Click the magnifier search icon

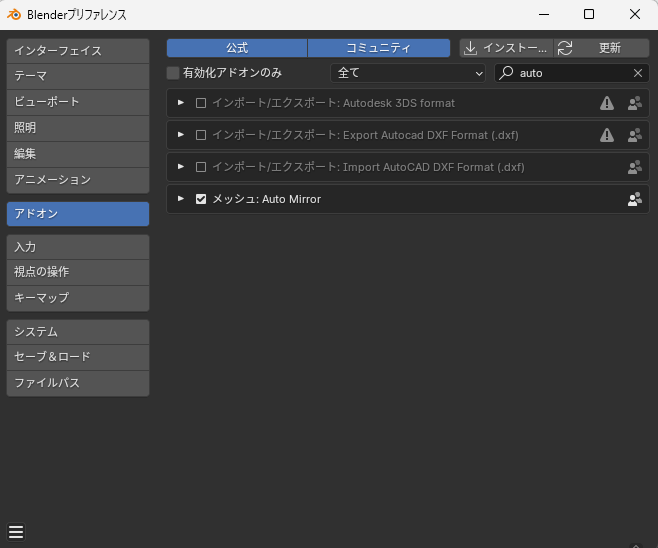pyautogui.click(x=506, y=73)
